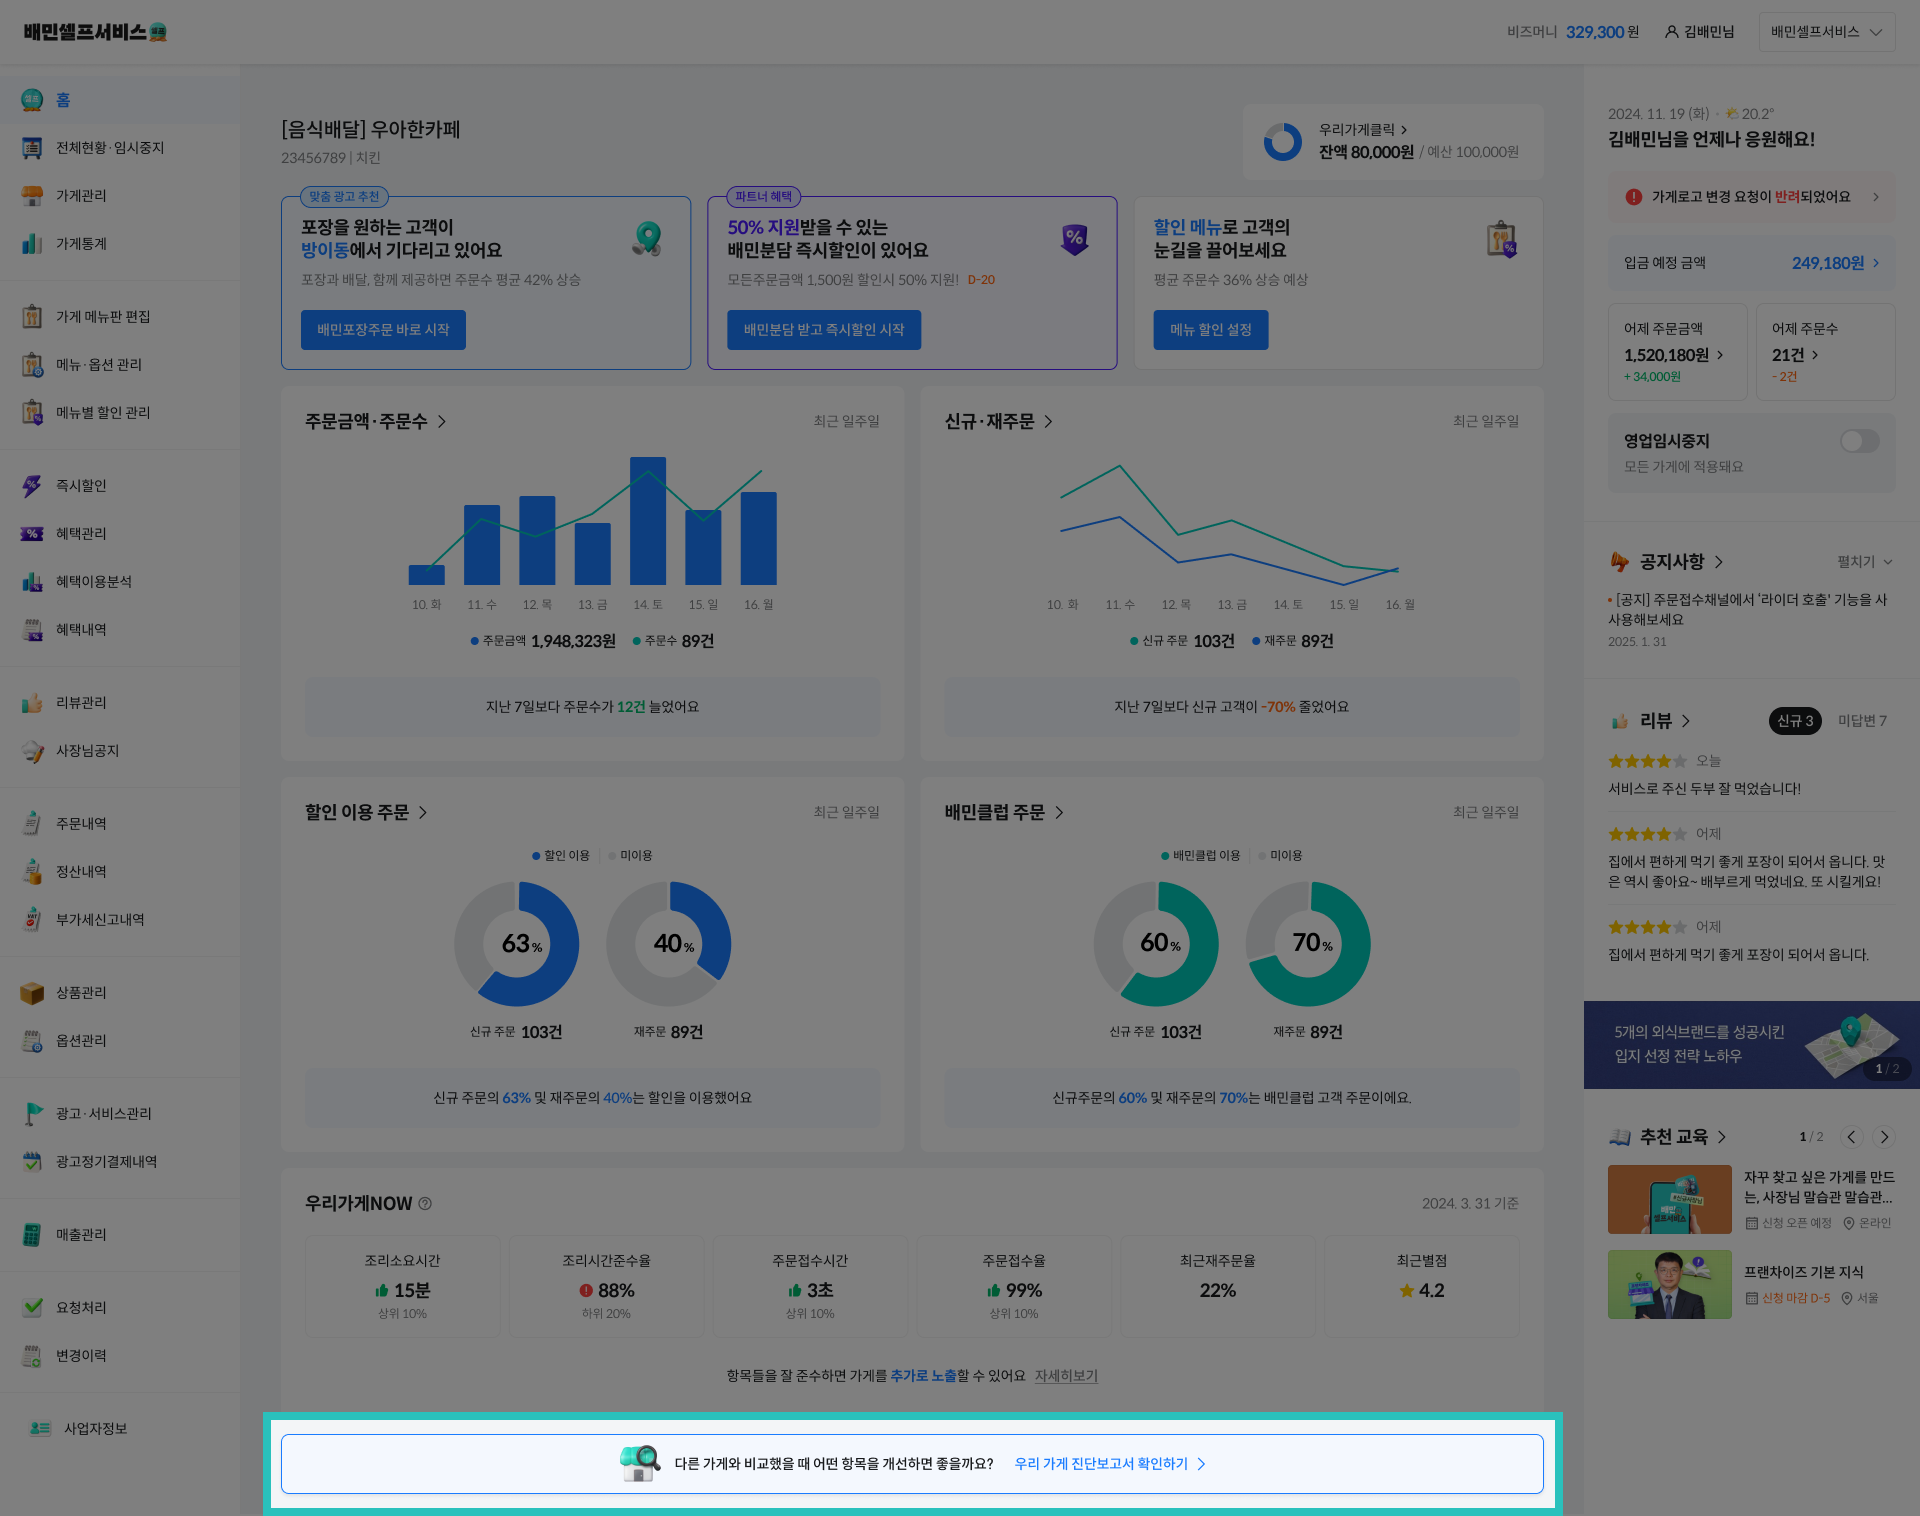Click 배민분담 받고 즉시할인 시작 button
Viewport: 1920px width, 1516px height.
click(824, 330)
